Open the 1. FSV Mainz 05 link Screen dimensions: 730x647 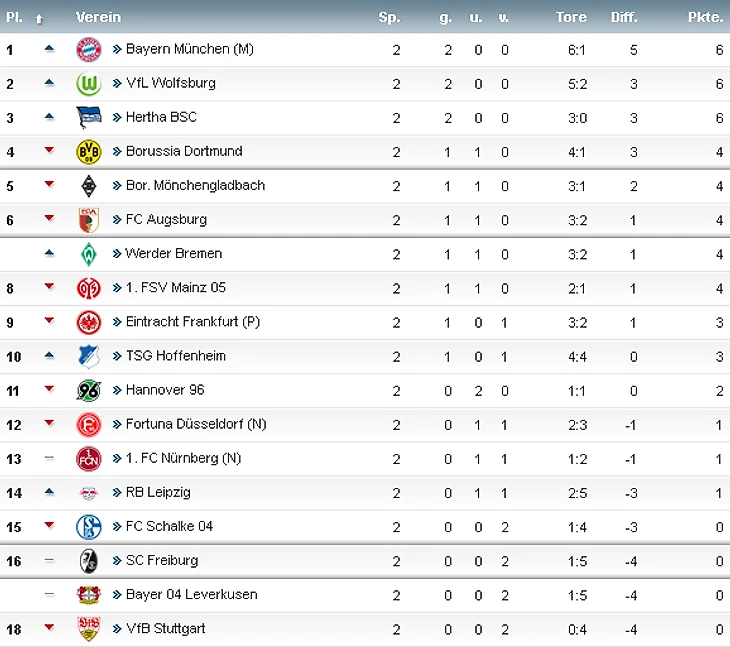pyautogui.click(x=175, y=287)
